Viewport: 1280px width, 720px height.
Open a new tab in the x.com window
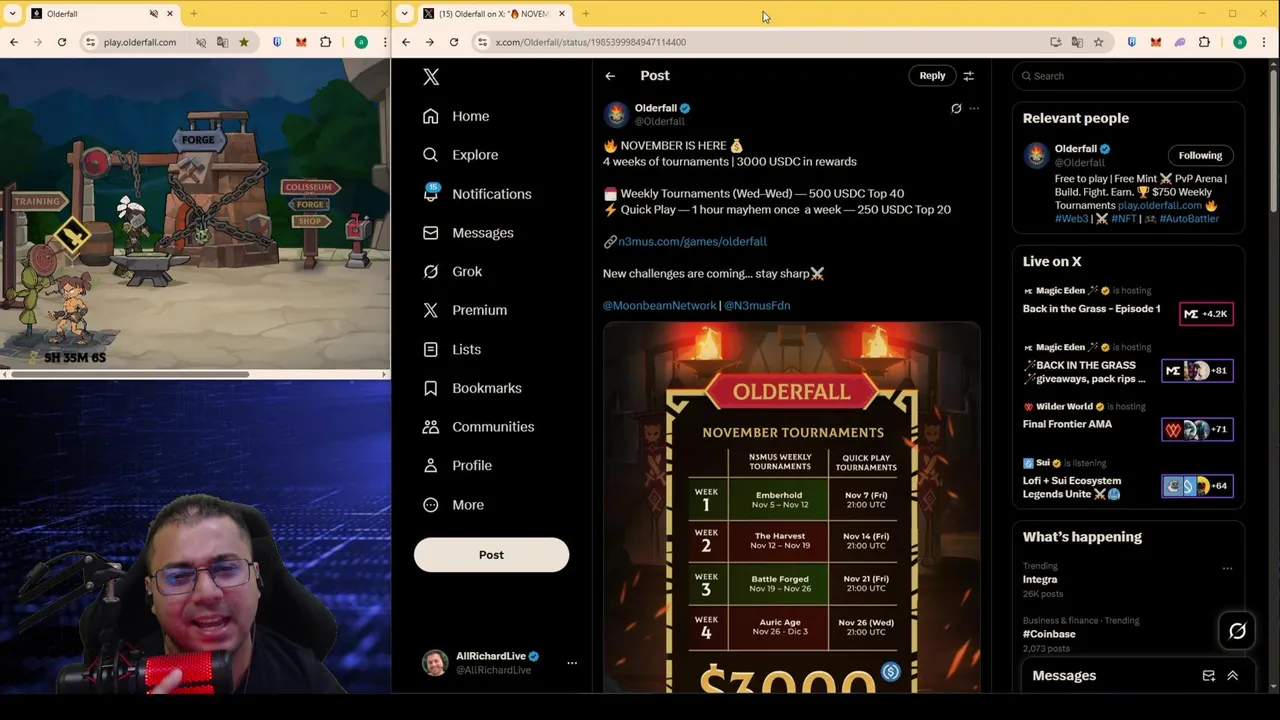coord(585,14)
